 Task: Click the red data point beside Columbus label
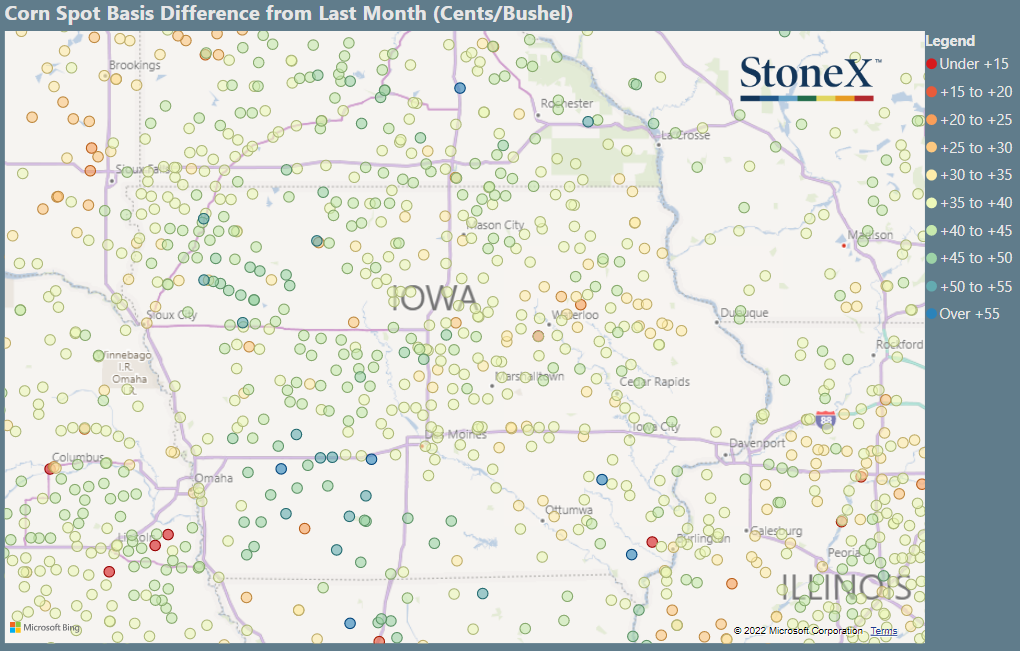point(49,468)
